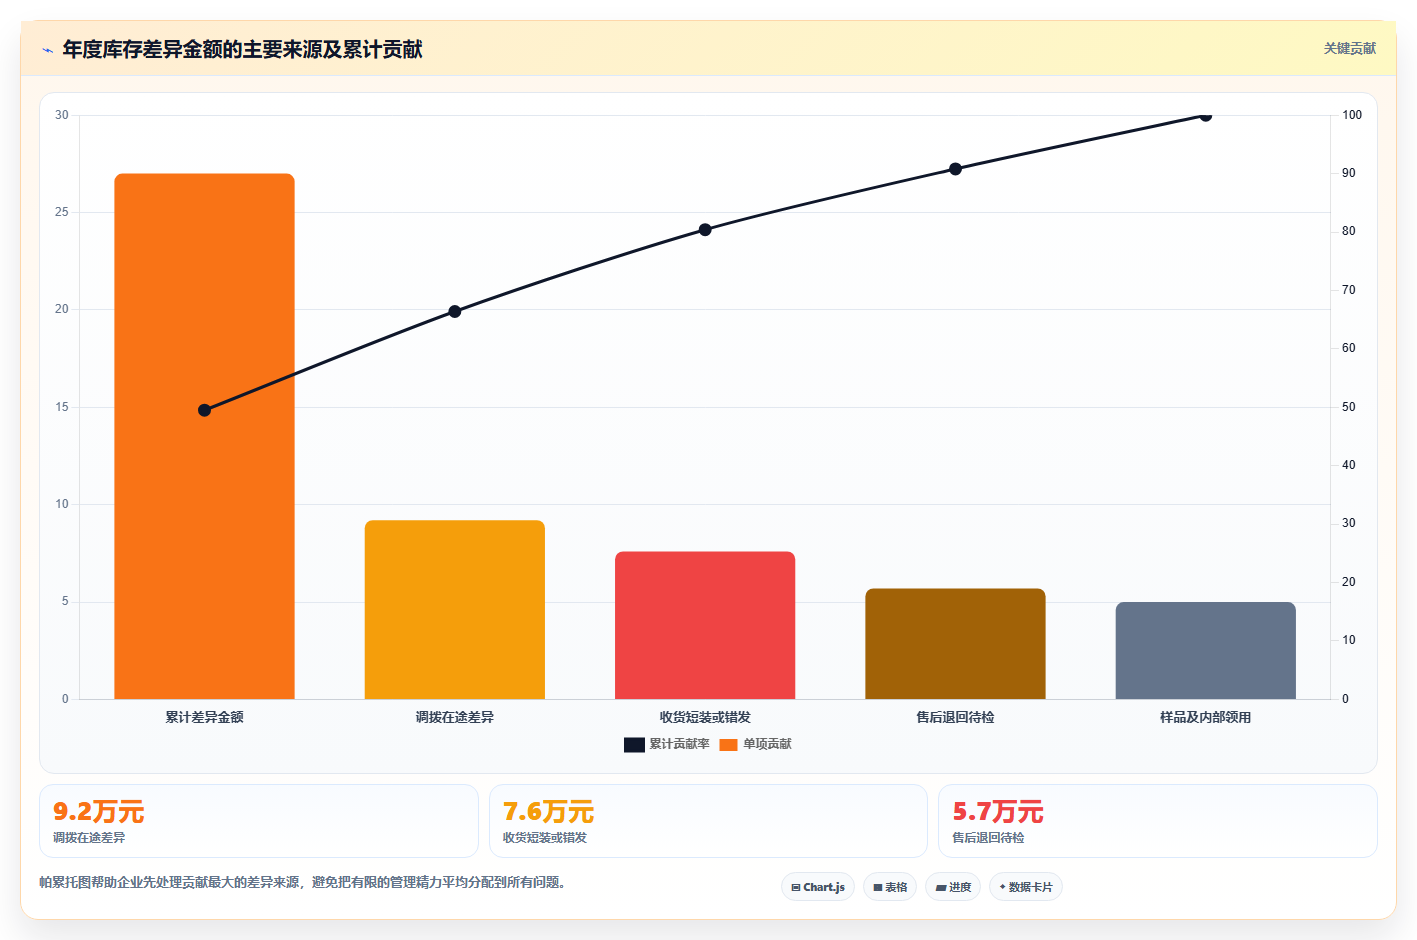Click the line point above 样品及内部领用 bar
Image resolution: width=1417 pixels, height=940 pixels.
pos(1205,115)
